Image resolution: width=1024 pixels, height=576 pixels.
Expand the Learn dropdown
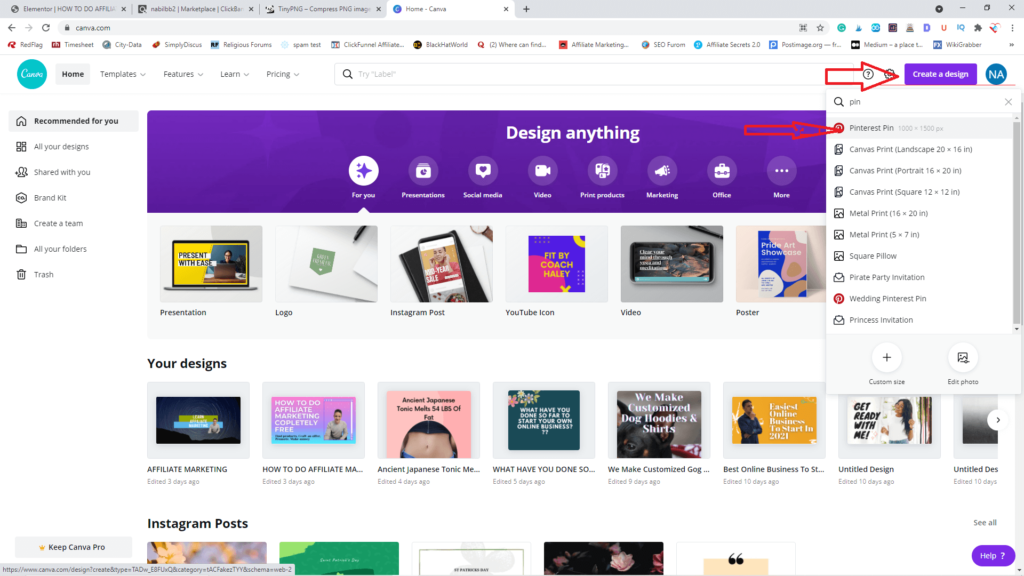pyautogui.click(x=234, y=74)
